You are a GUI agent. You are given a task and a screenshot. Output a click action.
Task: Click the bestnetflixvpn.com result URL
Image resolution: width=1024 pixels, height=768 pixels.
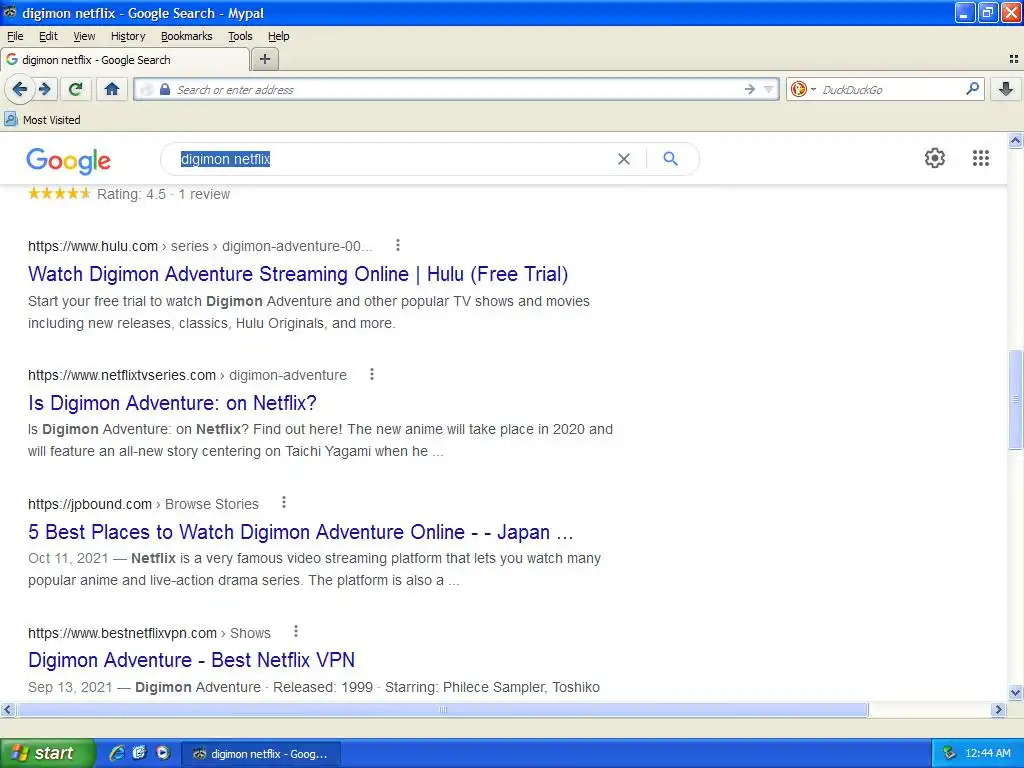(149, 633)
